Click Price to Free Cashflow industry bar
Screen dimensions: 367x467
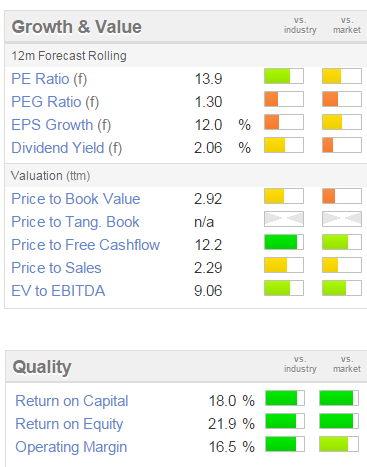(x=284, y=242)
